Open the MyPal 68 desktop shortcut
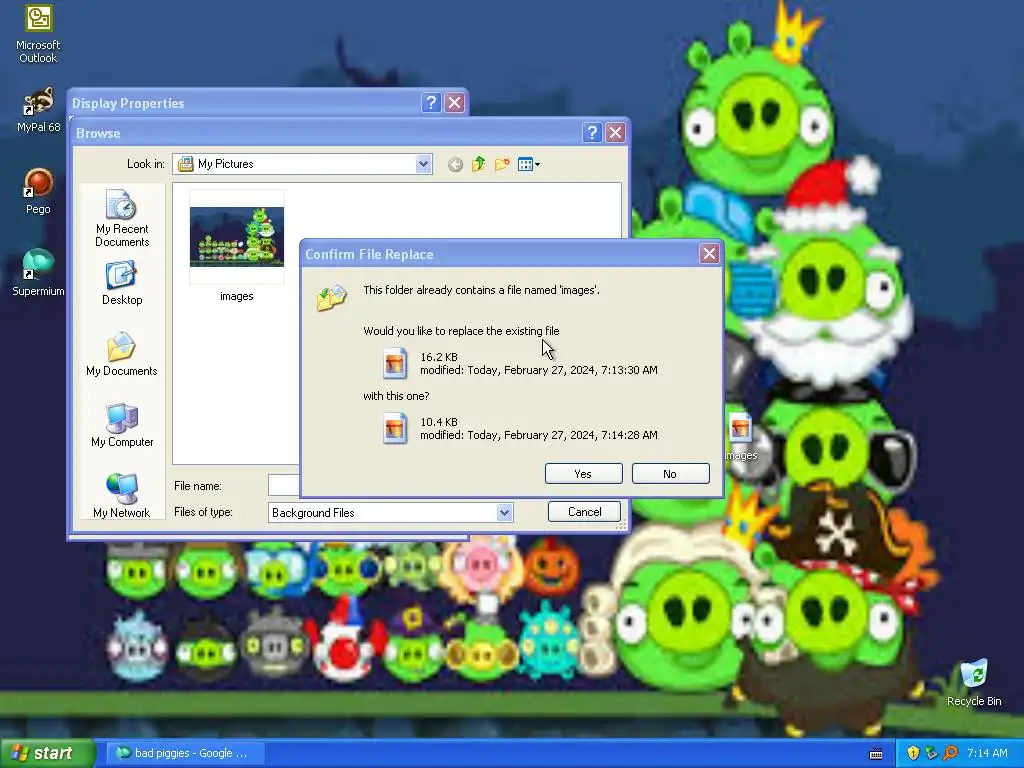The image size is (1024, 768). pos(38,110)
